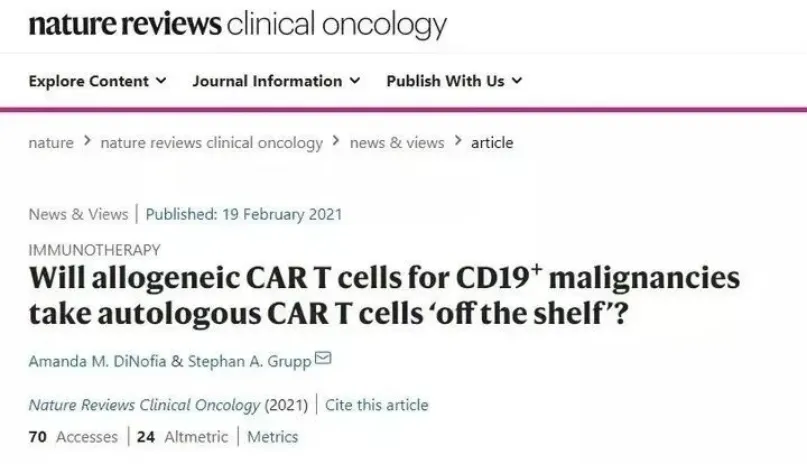Click Cite this article link
Image resolution: width=808 pixels, height=465 pixels.
tap(377, 405)
